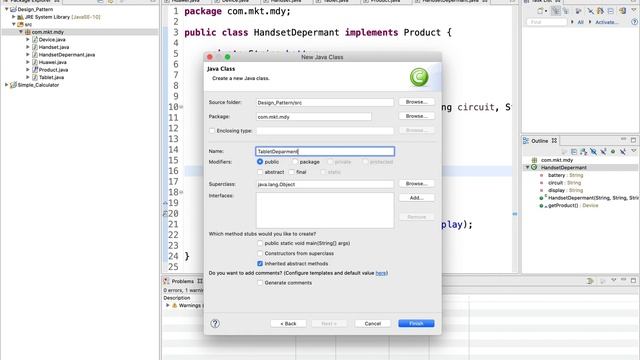Click Add button for Interfaces

pyautogui.click(x=416, y=198)
